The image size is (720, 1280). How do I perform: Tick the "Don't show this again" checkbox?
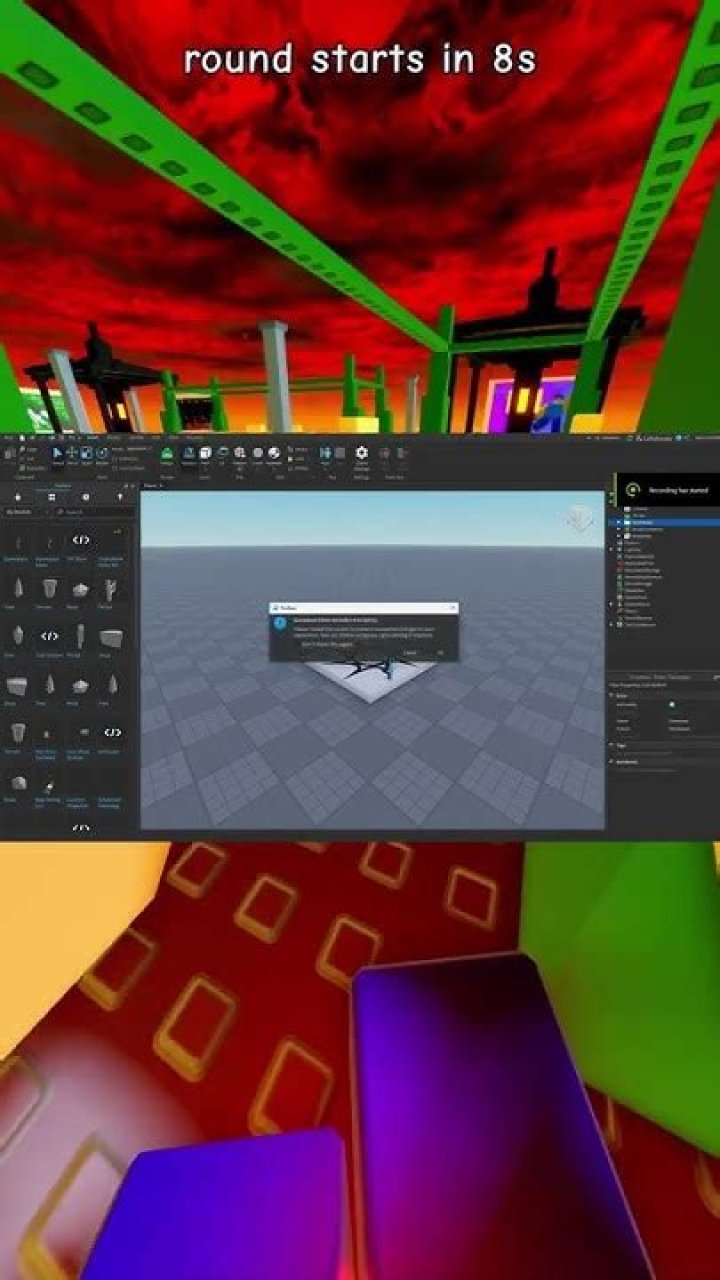point(300,645)
